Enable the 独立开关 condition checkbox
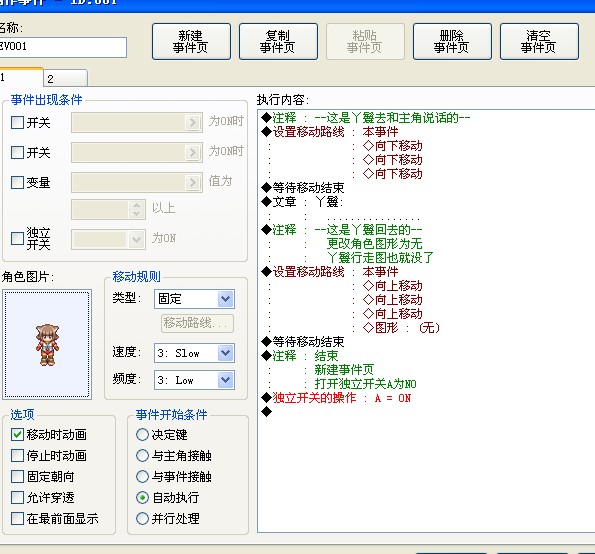The image size is (595, 554). coord(17,239)
